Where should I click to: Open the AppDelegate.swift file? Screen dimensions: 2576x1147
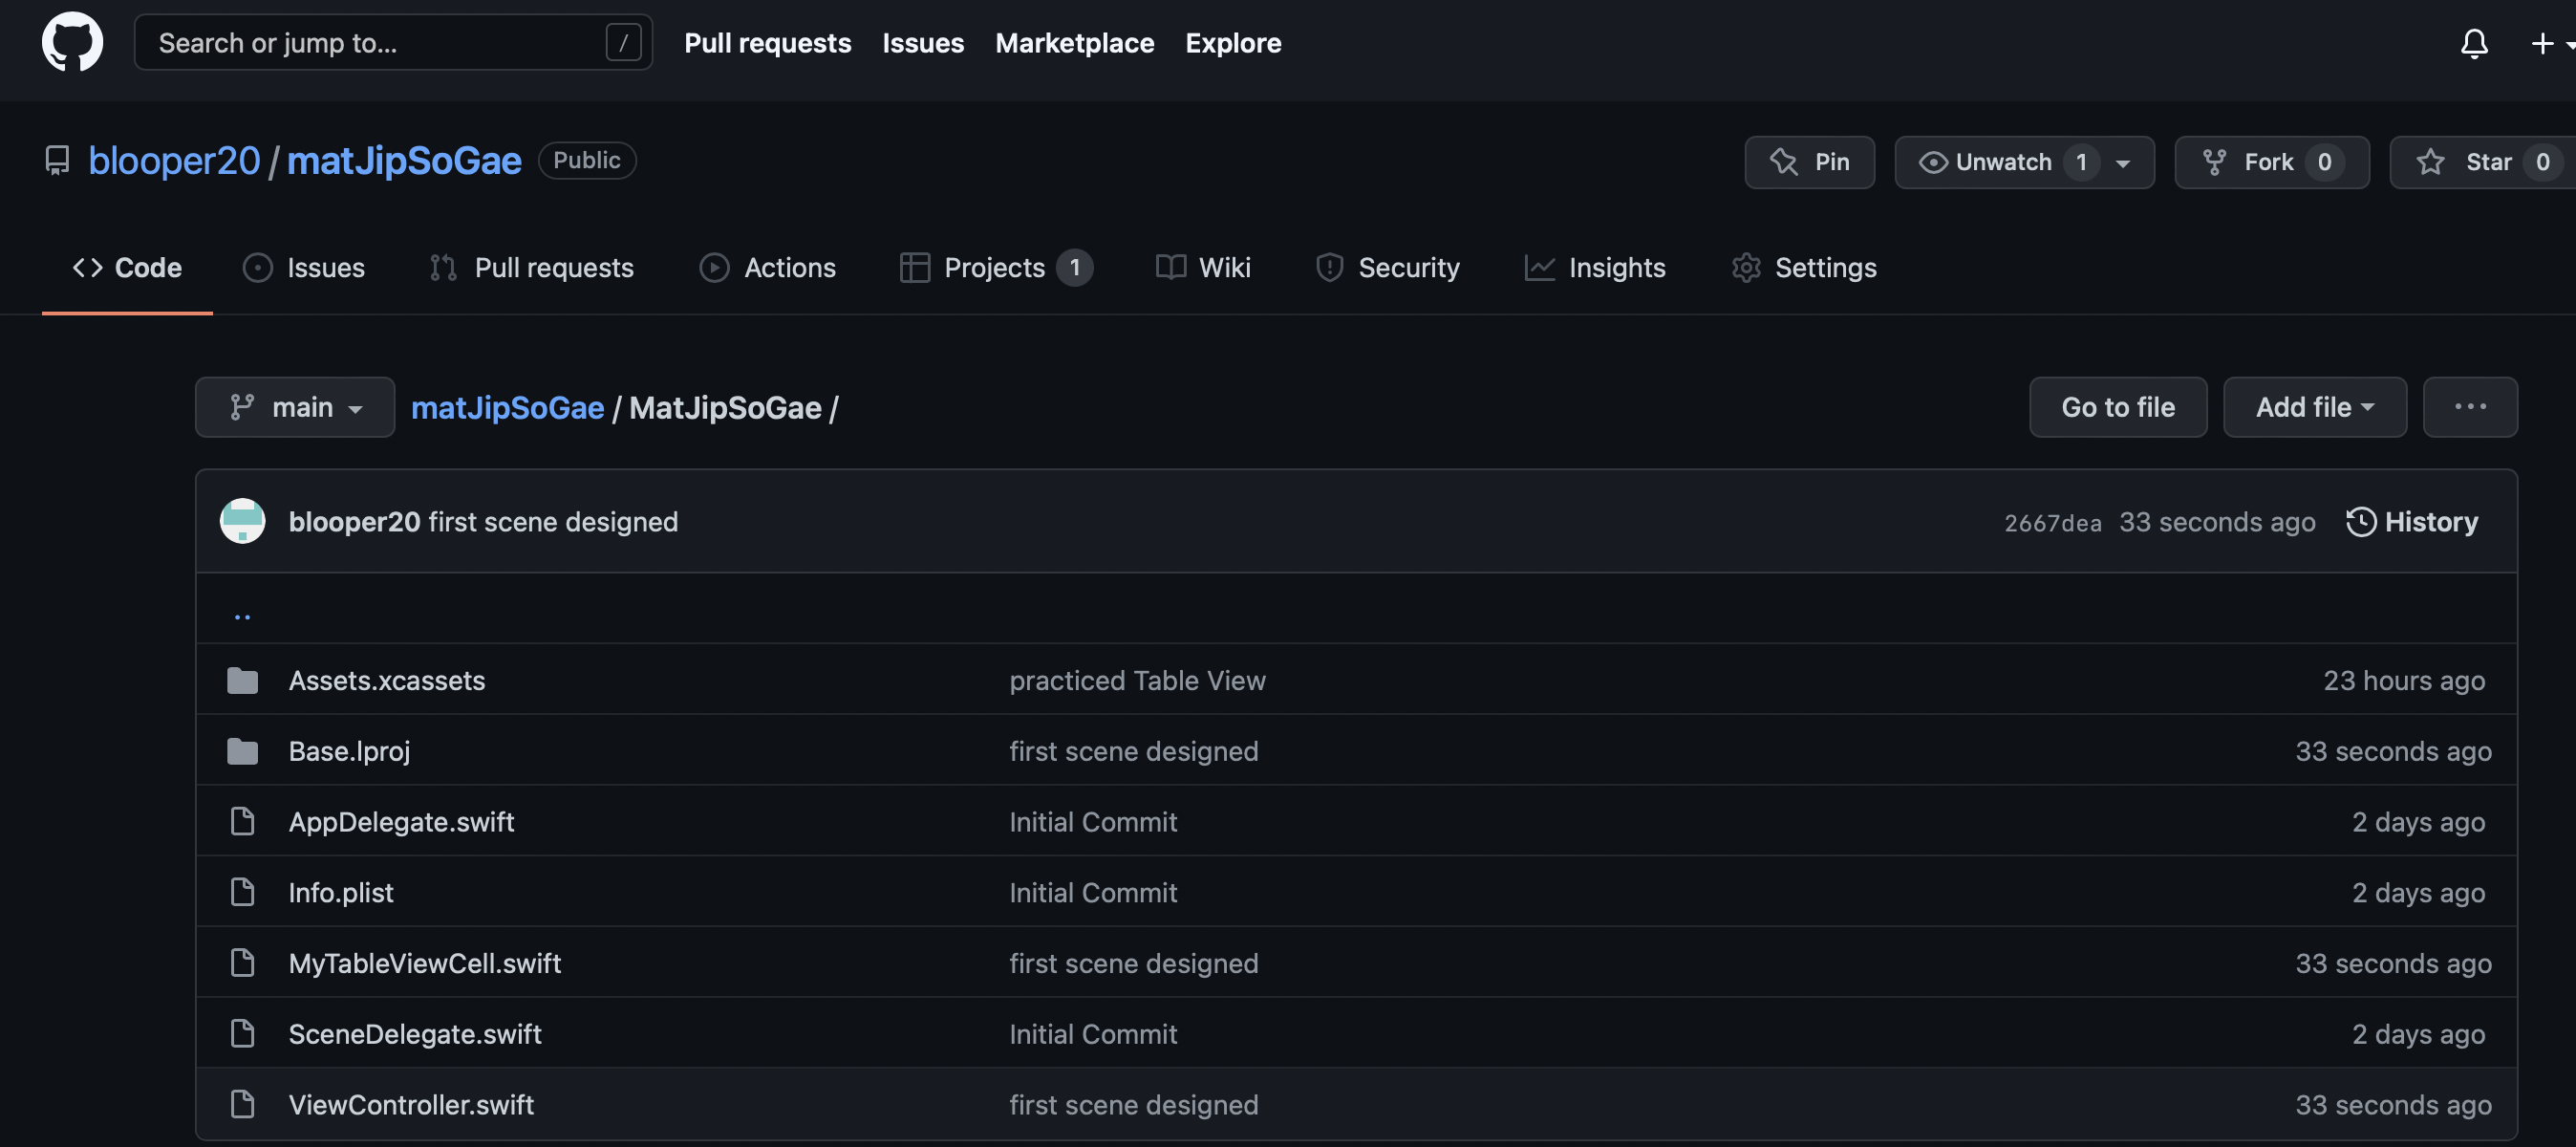[x=401, y=822]
